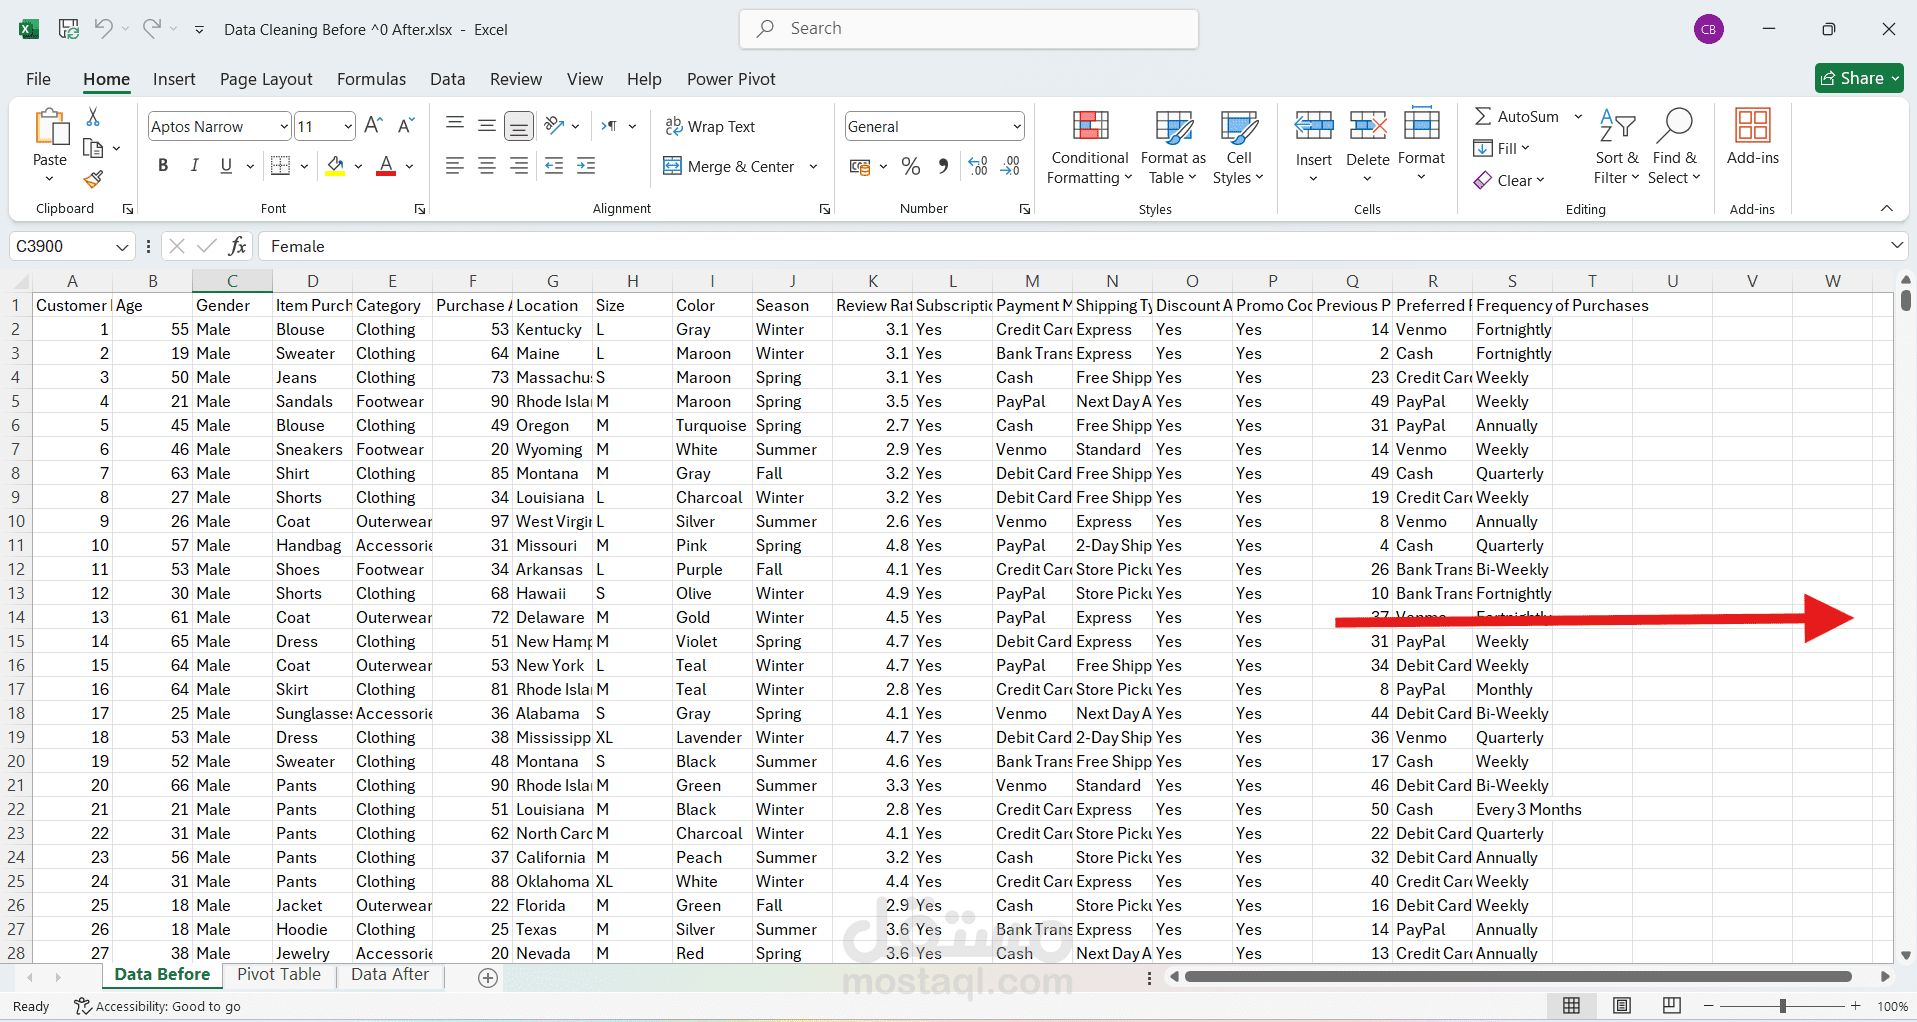Open Font Settings dialog launcher
Screen dimensions: 1917x1022
click(420, 209)
